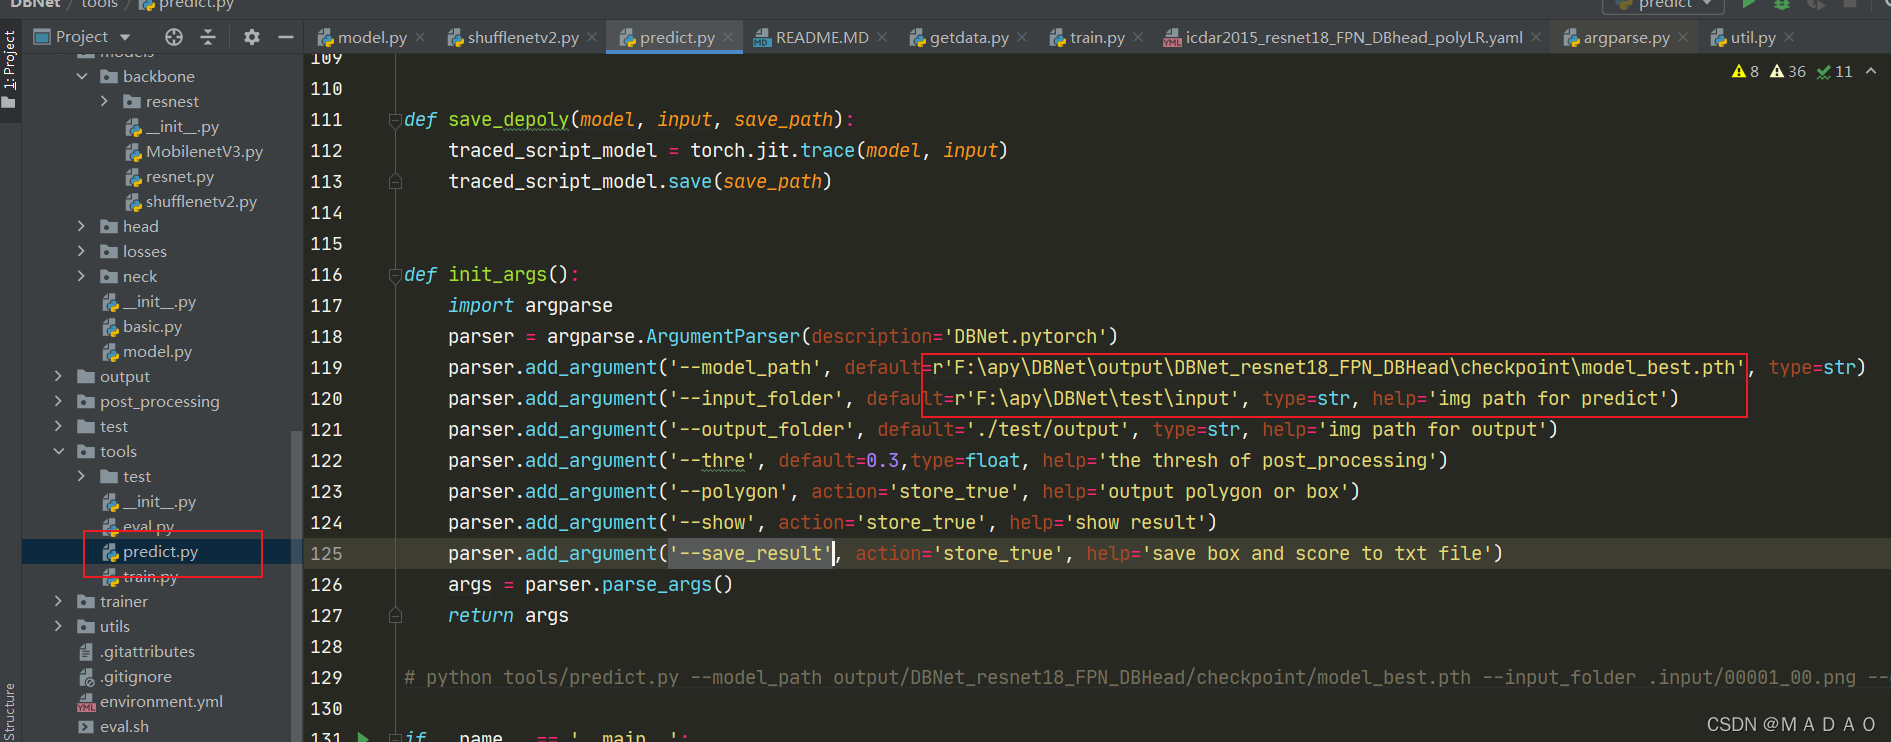Select the test folder under tools

[136, 477]
